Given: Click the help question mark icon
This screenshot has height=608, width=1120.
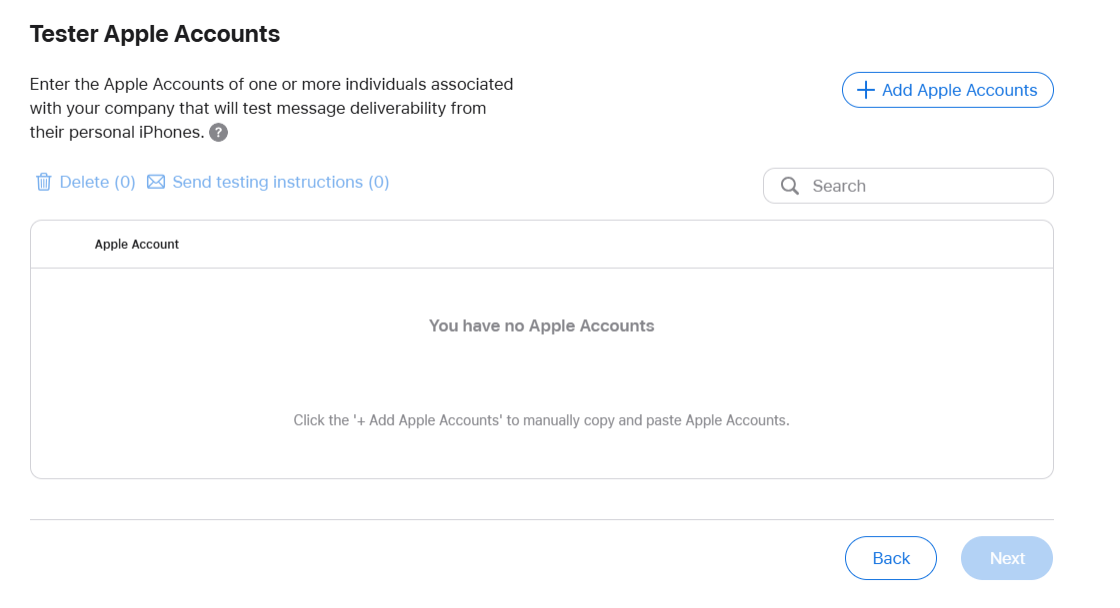Looking at the screenshot, I should point(219,133).
